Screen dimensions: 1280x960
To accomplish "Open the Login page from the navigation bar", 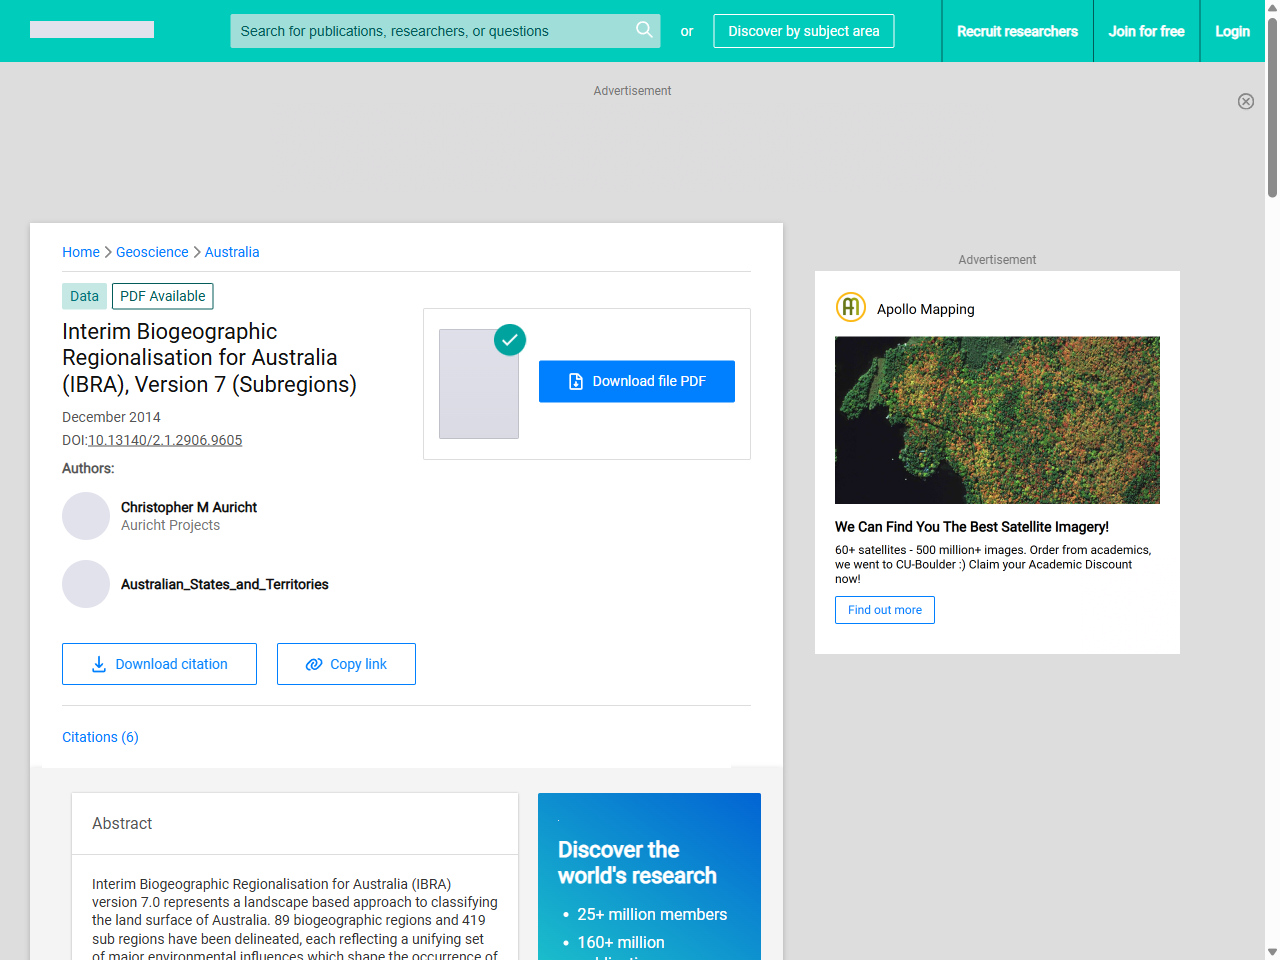I will pyautogui.click(x=1232, y=31).
